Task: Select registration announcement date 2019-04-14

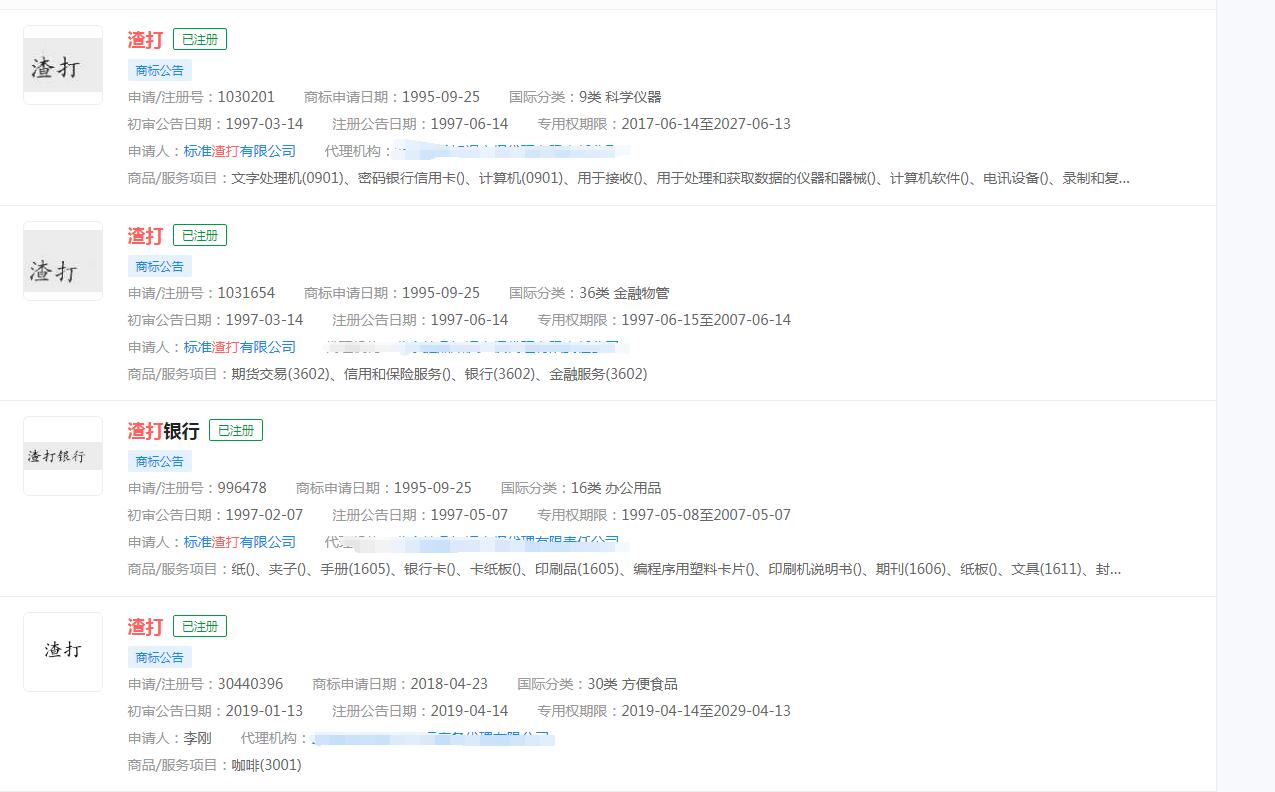Action: click(x=469, y=711)
